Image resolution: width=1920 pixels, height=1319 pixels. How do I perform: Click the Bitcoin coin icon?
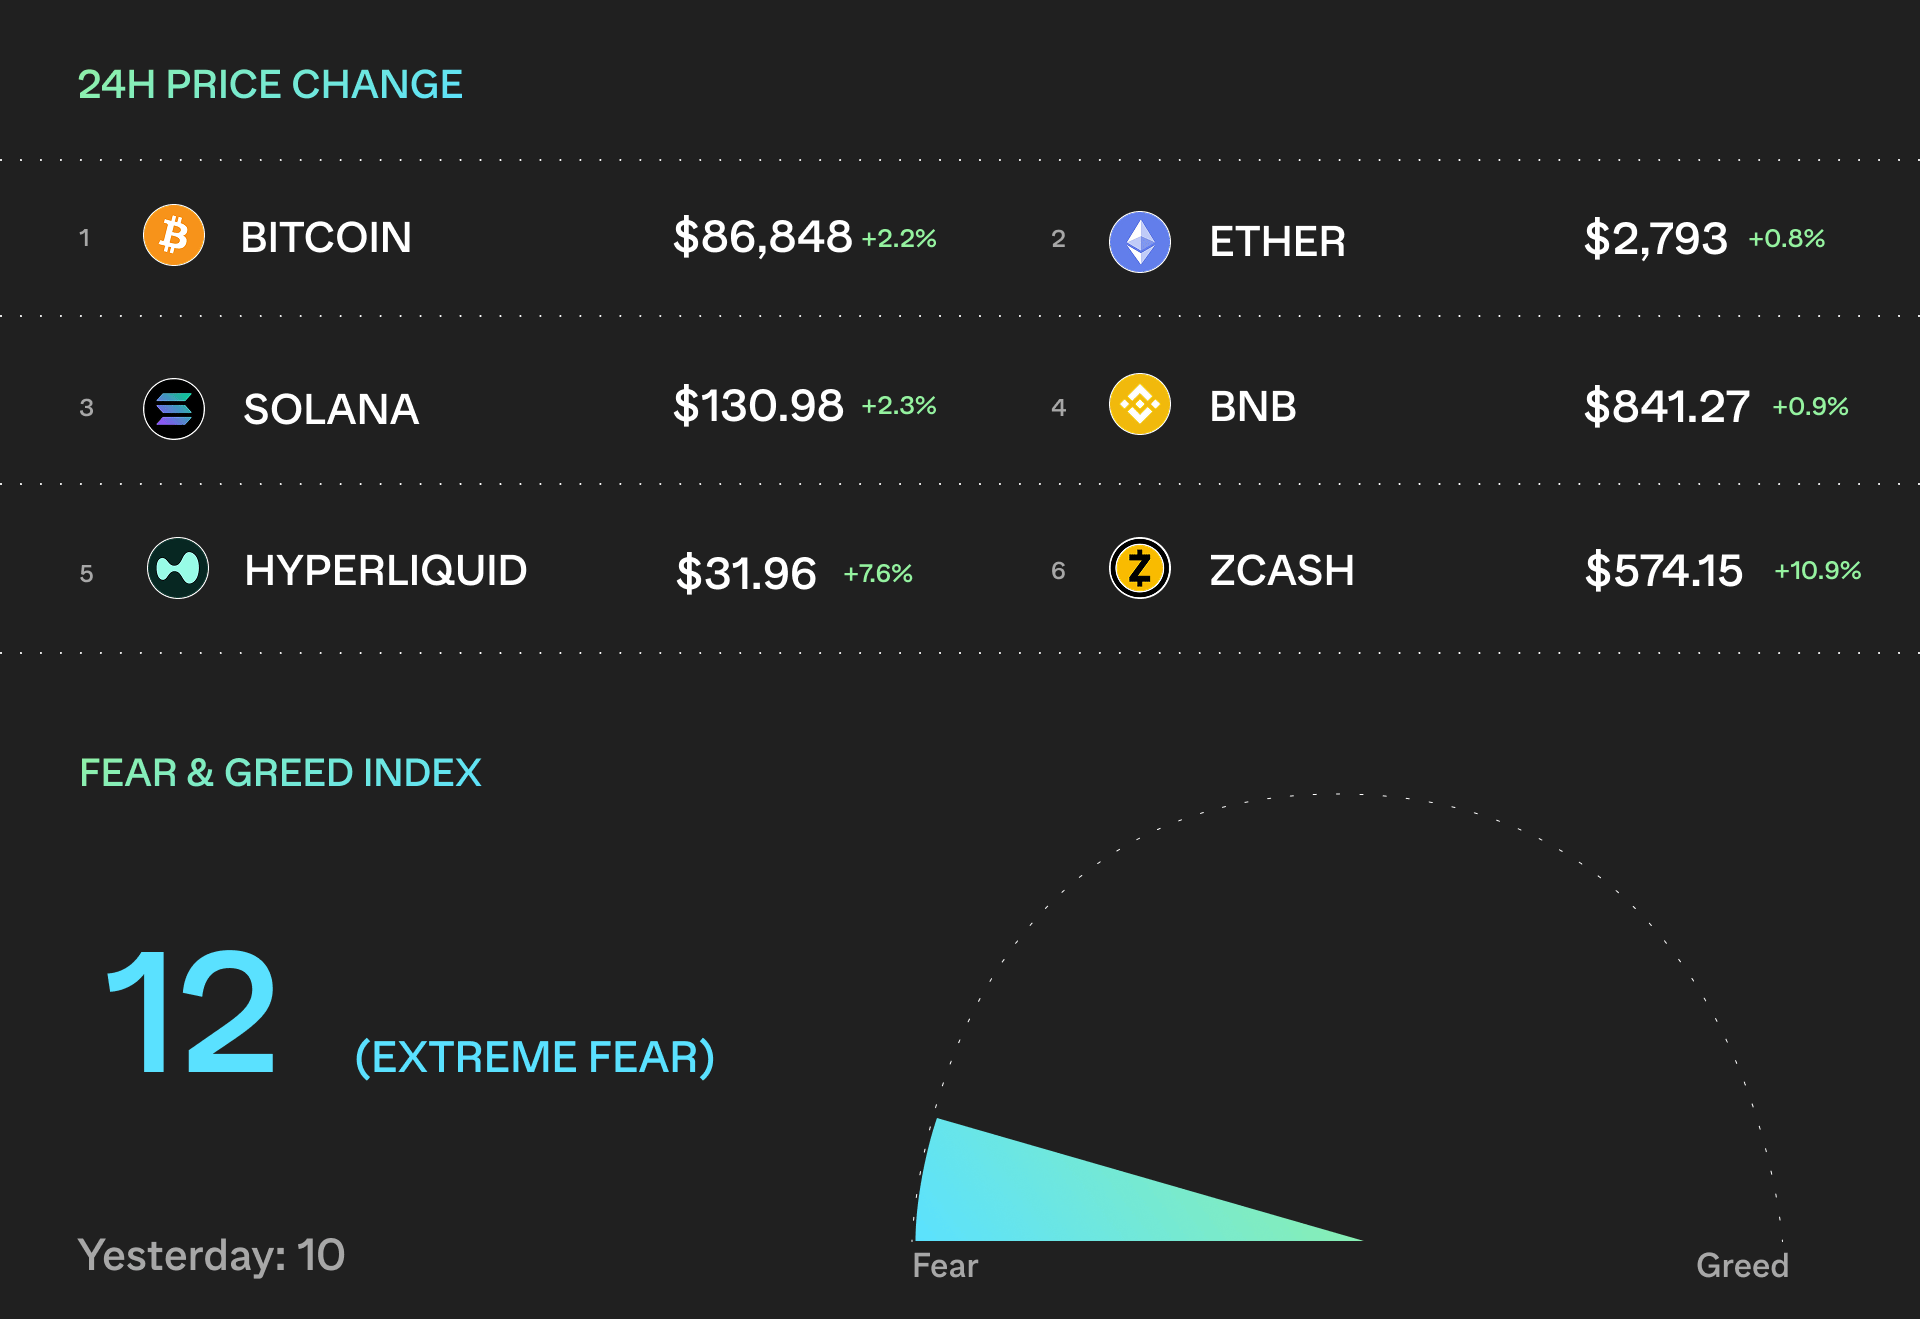[174, 236]
